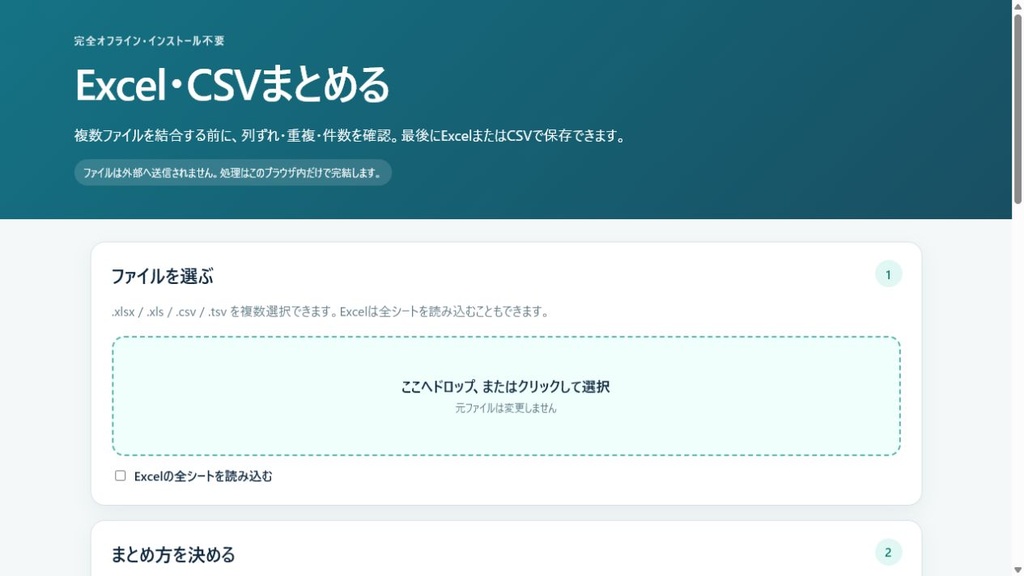This screenshot has width=1024, height=576.
Task: Click the scrollbar up arrow
Action: [1017, 5]
